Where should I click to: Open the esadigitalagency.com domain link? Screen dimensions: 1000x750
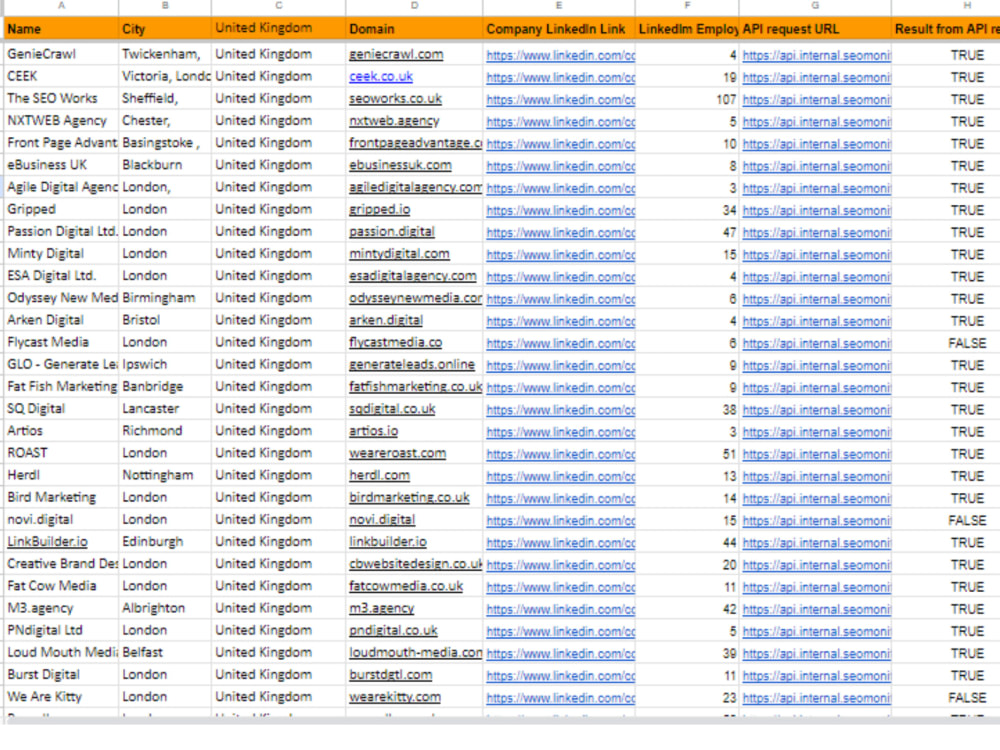(x=413, y=276)
